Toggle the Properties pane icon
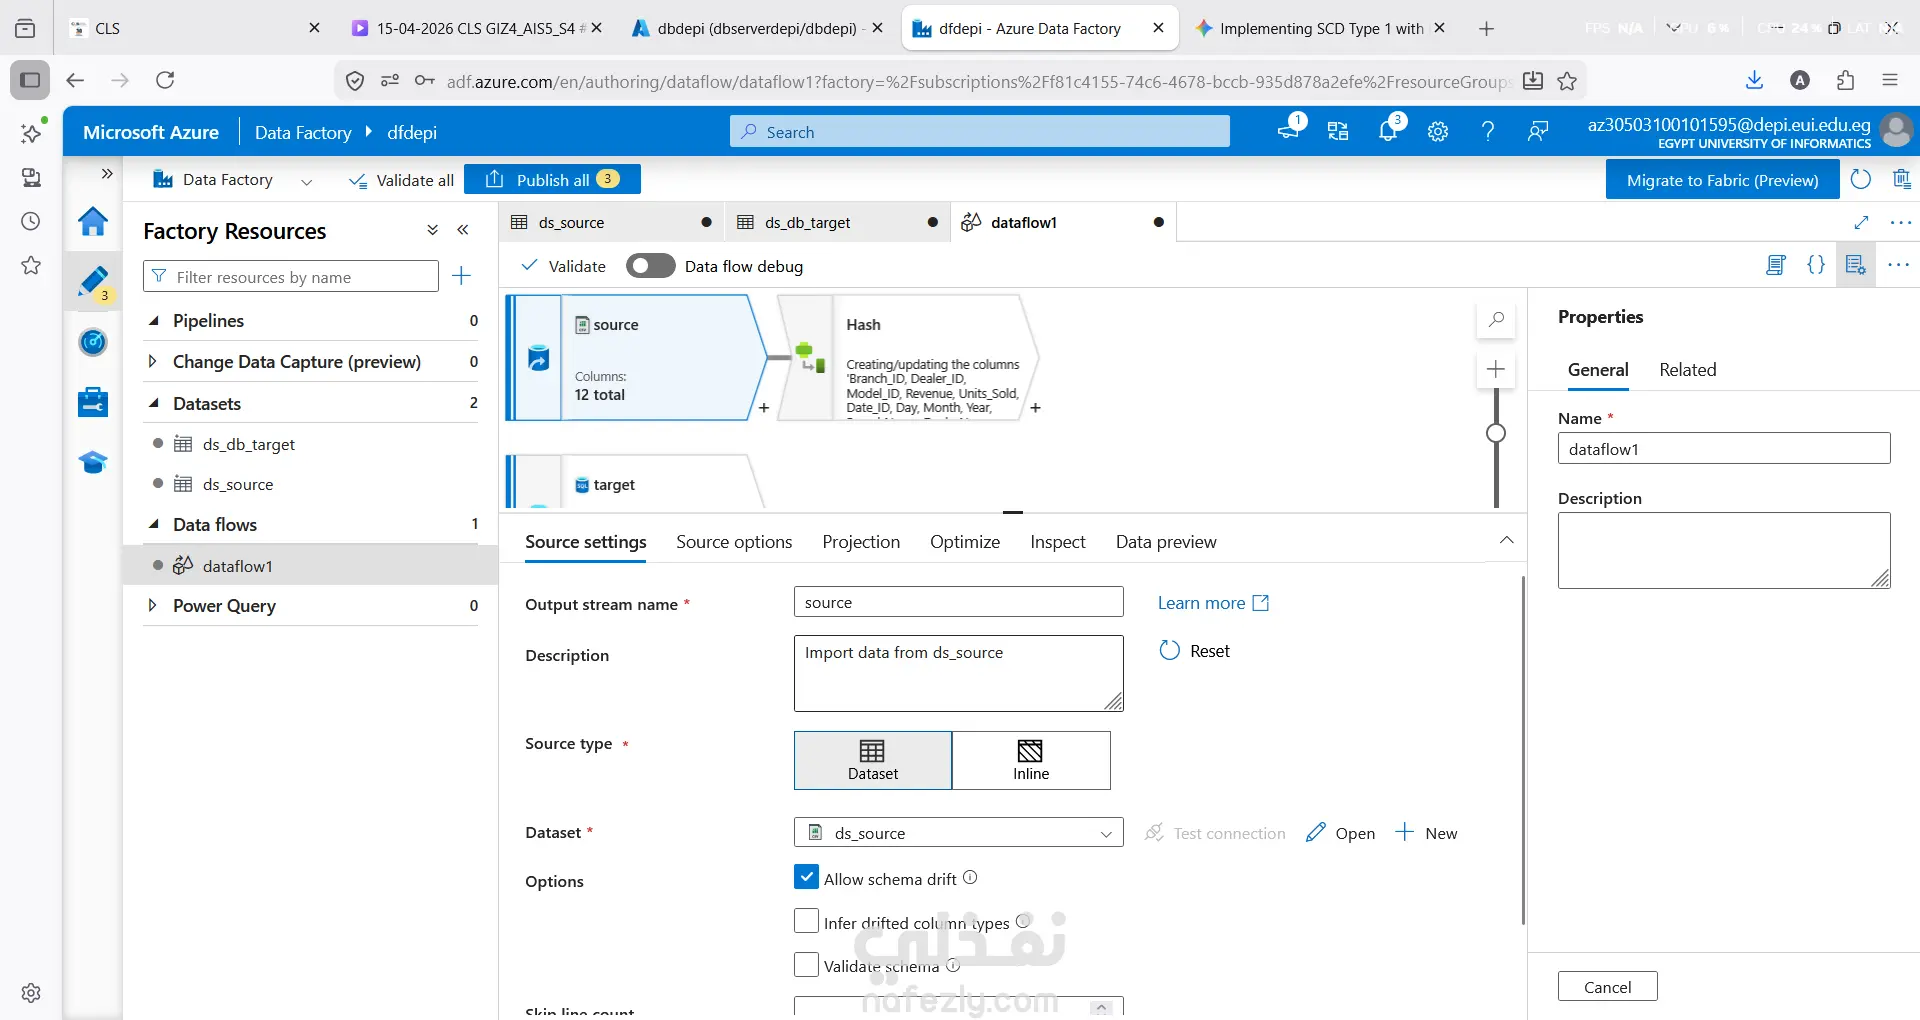1920x1020 pixels. pyautogui.click(x=1856, y=265)
